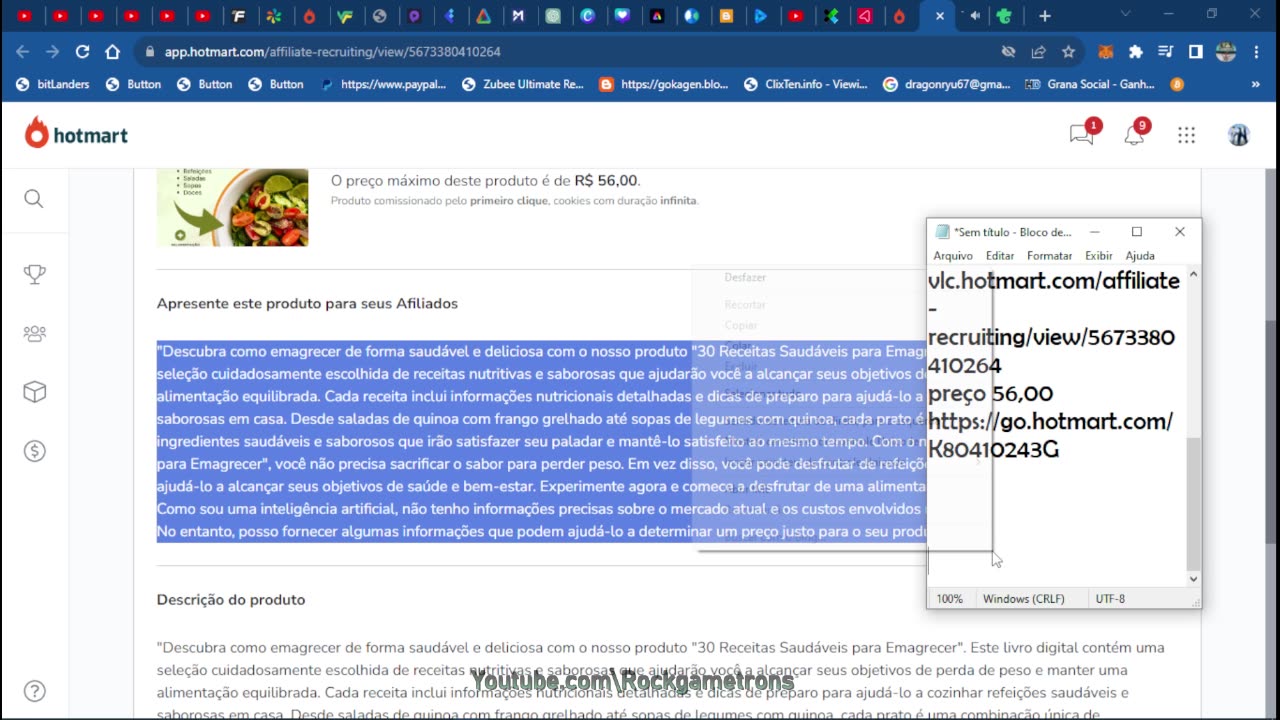Click 'UTF-8' in Notepad status bar
Image resolution: width=1280 pixels, height=720 pixels.
1110,599
